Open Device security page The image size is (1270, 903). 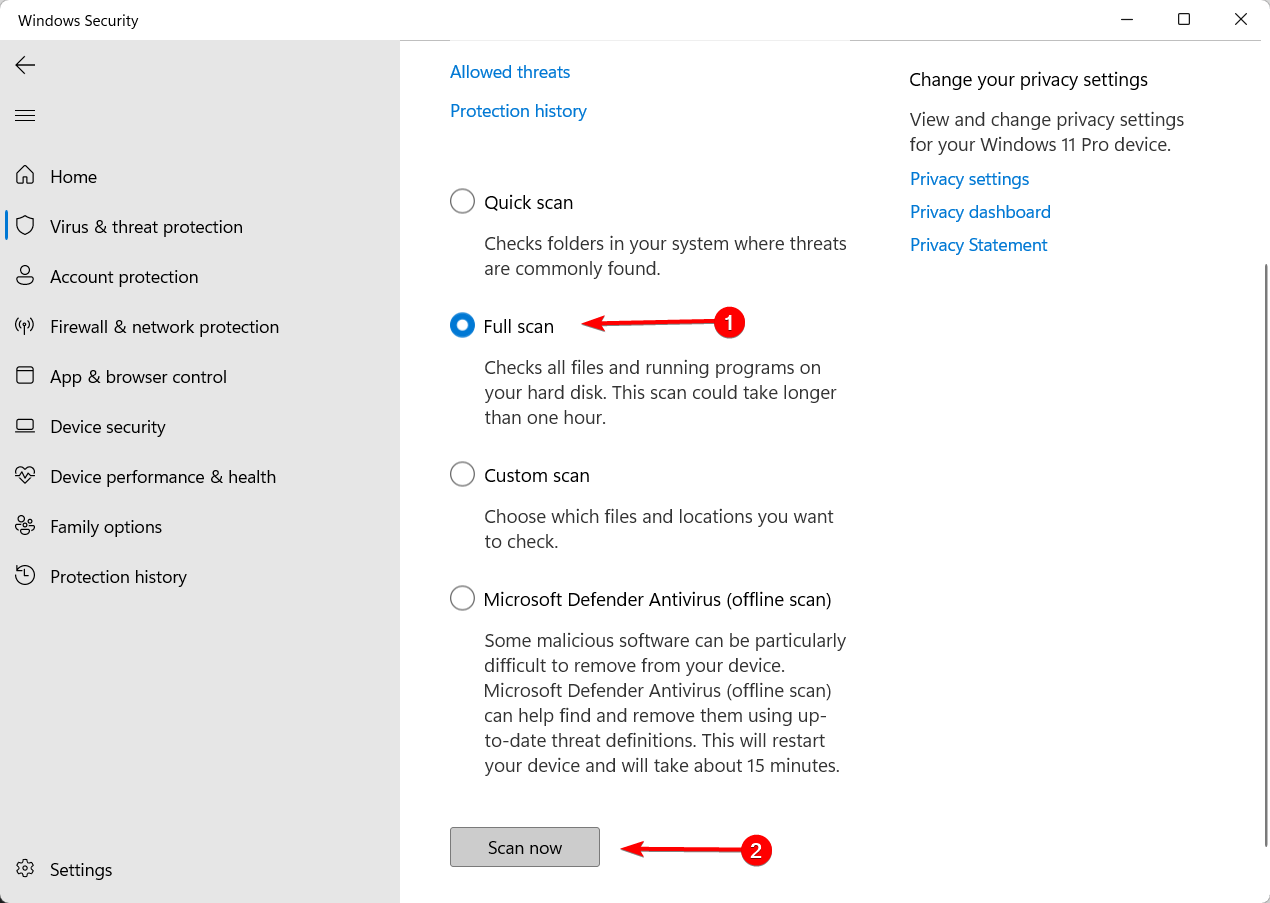(200, 426)
